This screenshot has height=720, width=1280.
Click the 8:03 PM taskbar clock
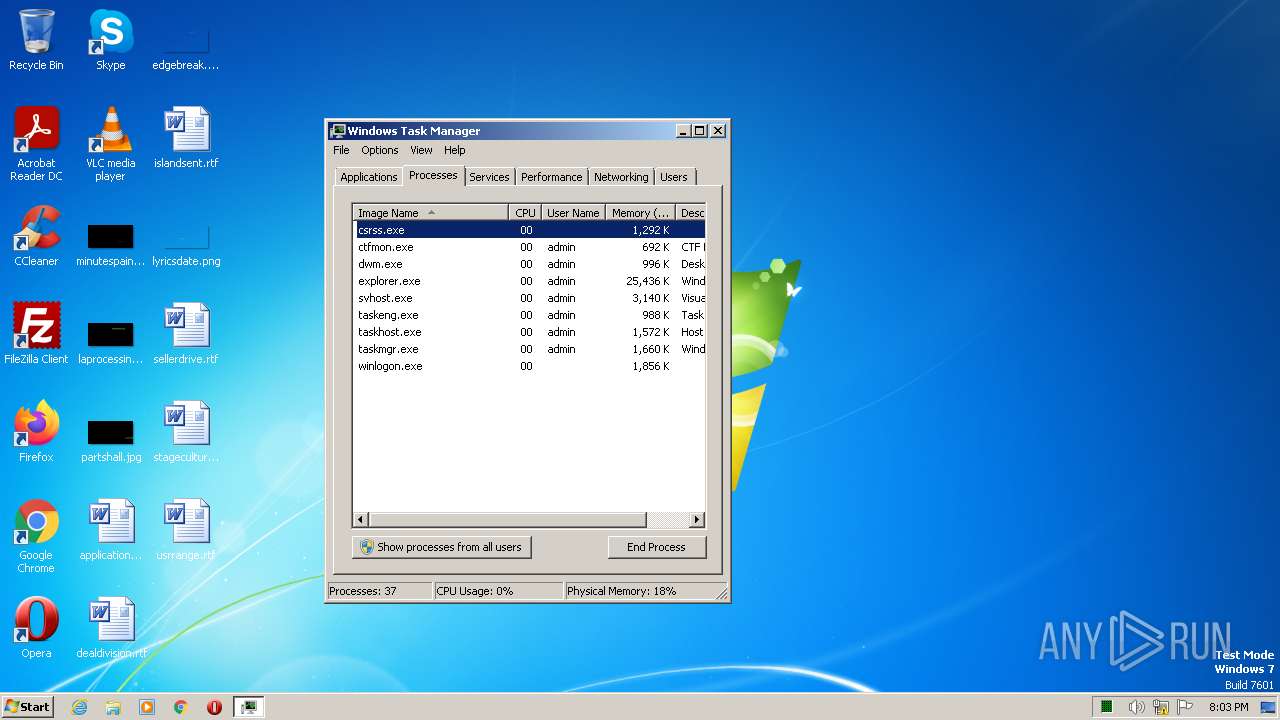pyautogui.click(x=1228, y=707)
